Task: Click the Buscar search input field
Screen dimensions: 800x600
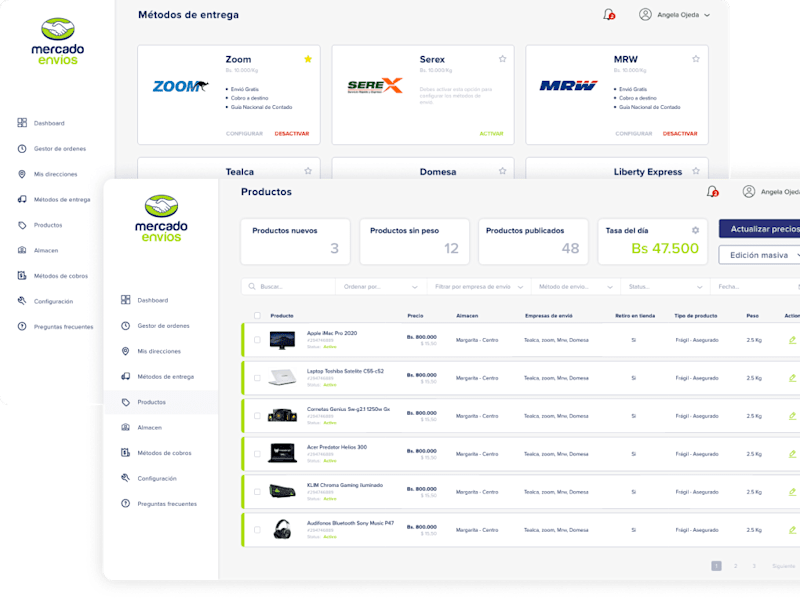Action: [x=288, y=287]
